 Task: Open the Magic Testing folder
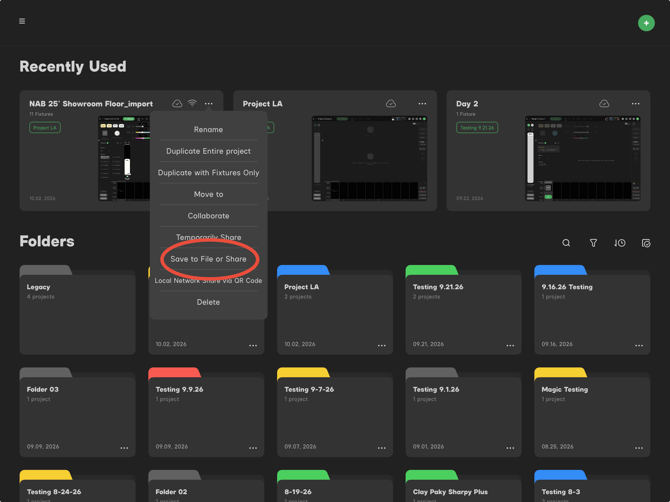(592, 412)
